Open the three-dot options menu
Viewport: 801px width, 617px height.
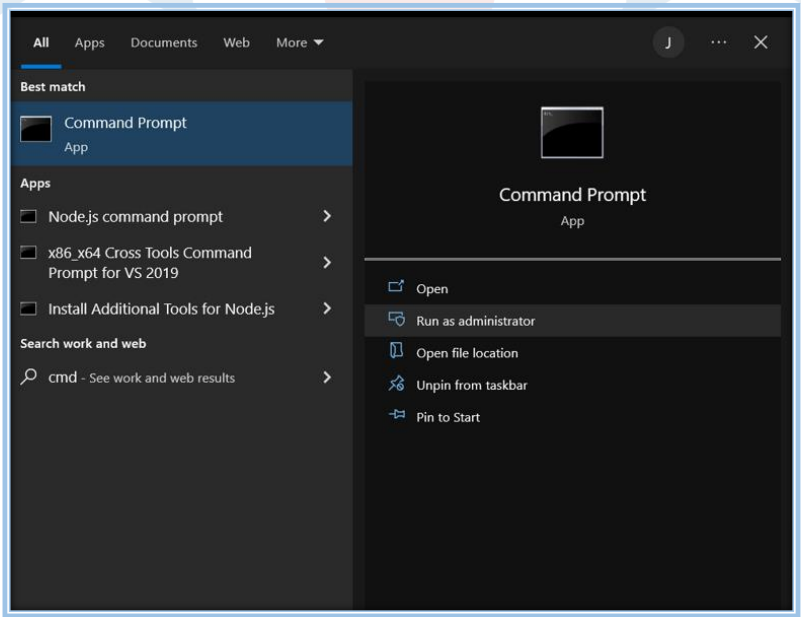point(718,42)
